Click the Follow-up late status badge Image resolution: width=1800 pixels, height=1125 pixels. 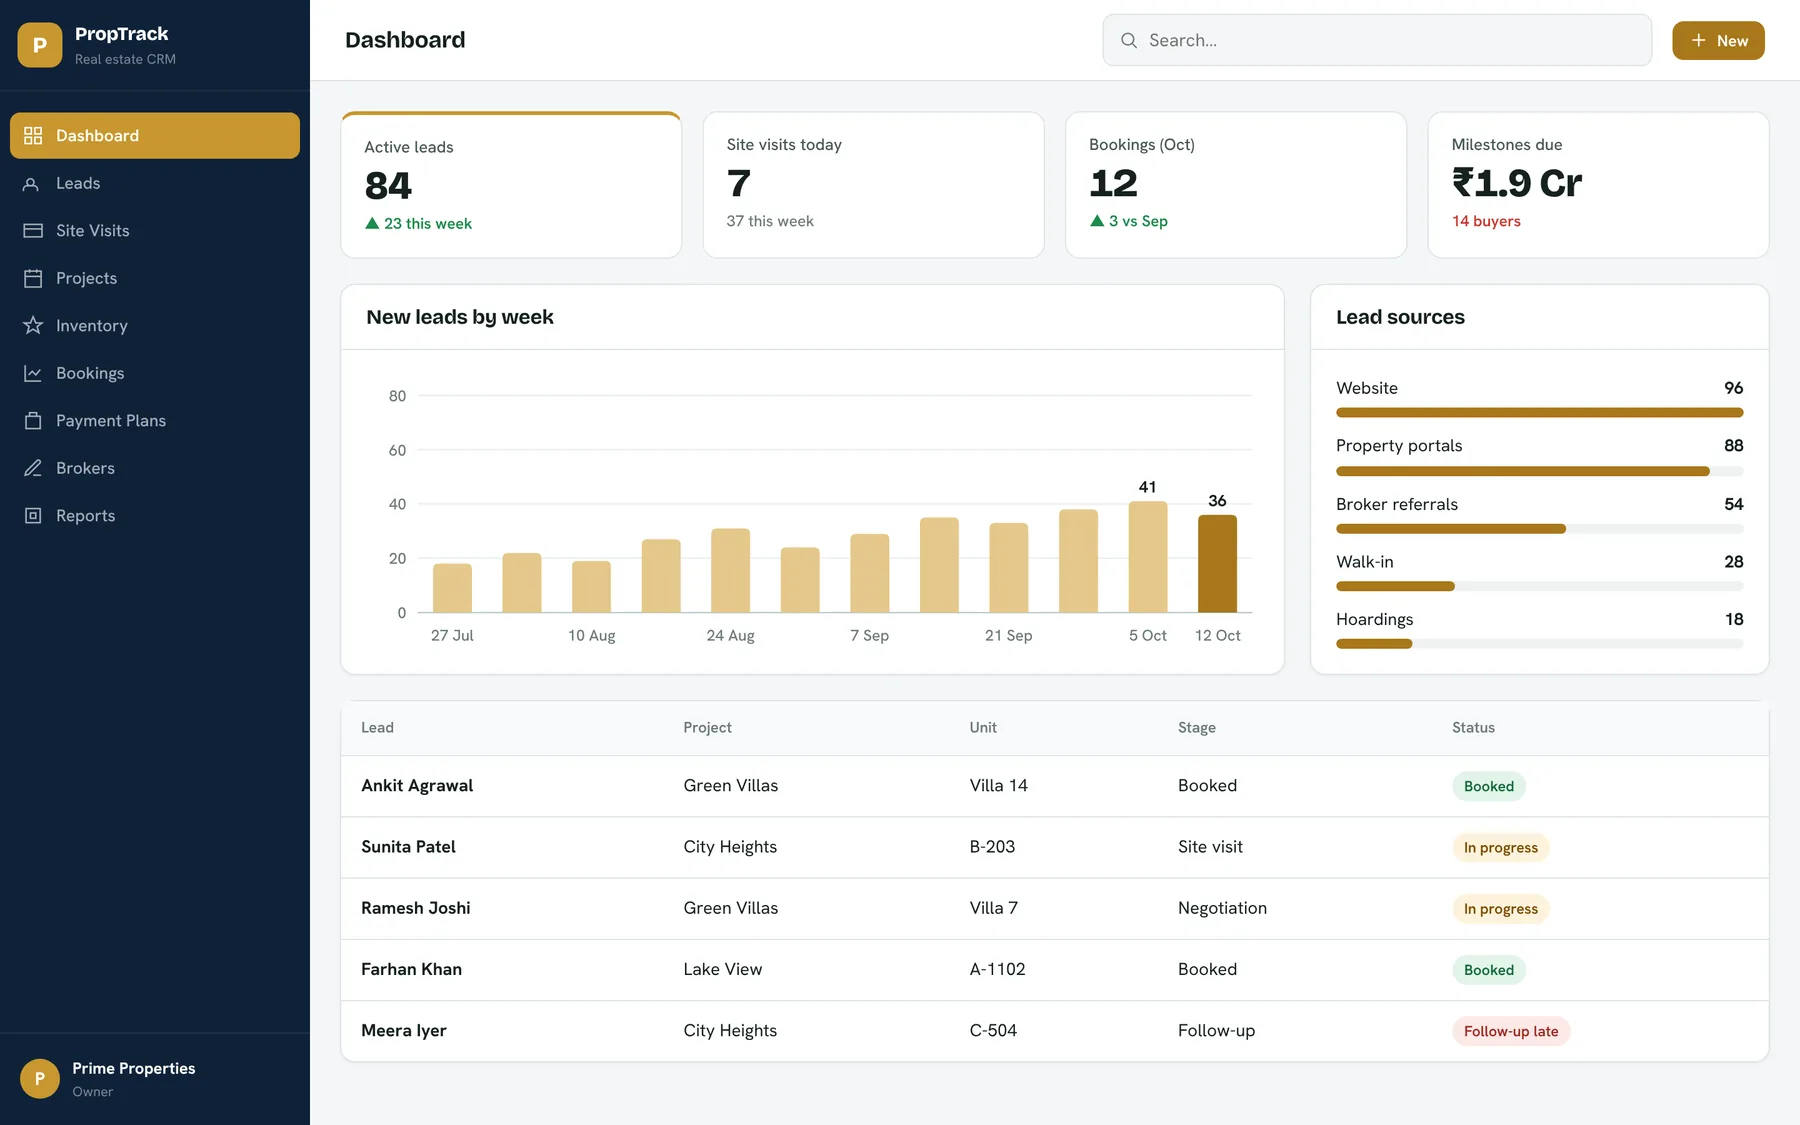pos(1511,1031)
